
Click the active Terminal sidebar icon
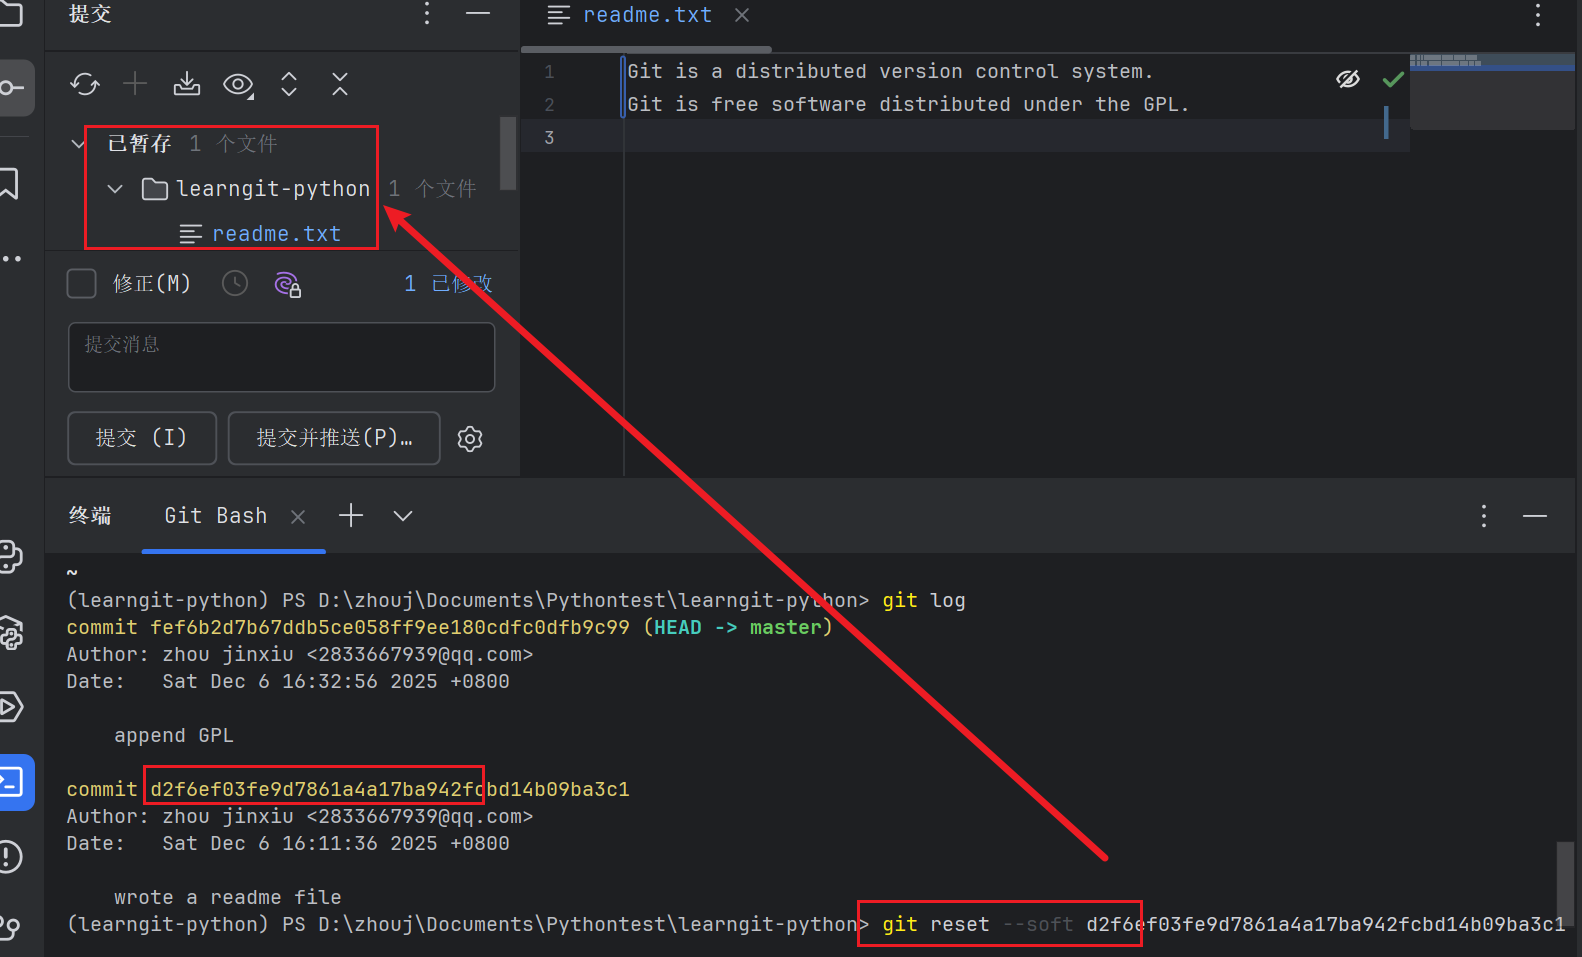14,782
